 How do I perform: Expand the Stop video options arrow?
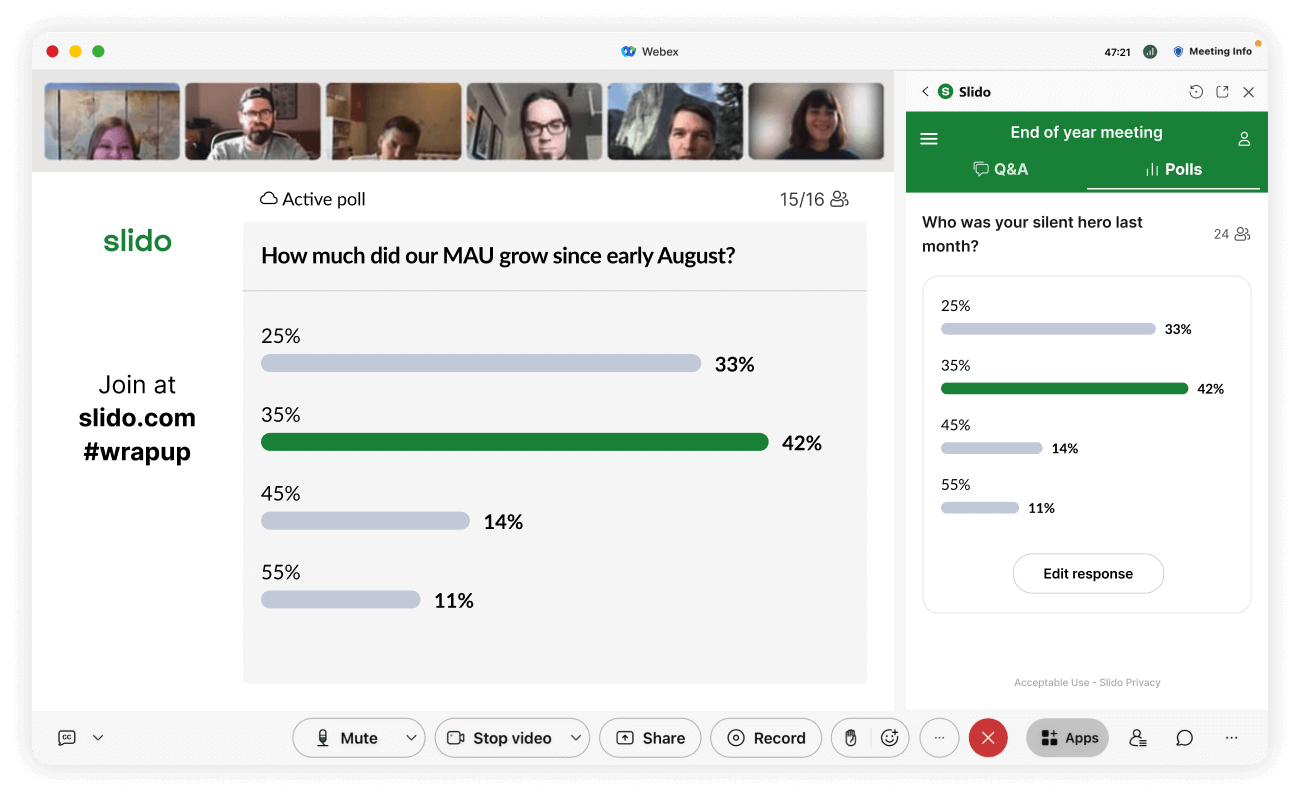pos(575,738)
